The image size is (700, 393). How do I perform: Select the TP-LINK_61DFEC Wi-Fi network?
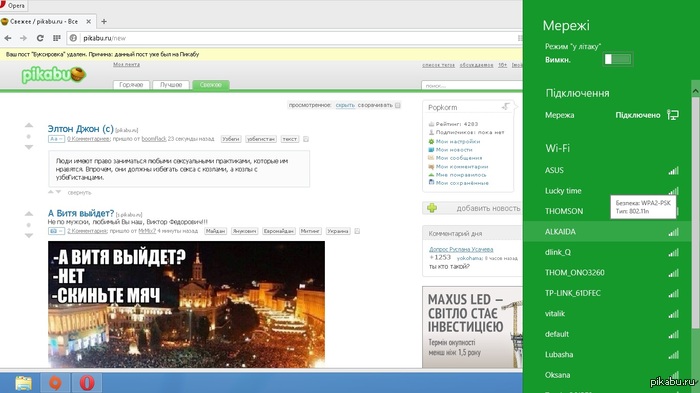[x=608, y=293]
